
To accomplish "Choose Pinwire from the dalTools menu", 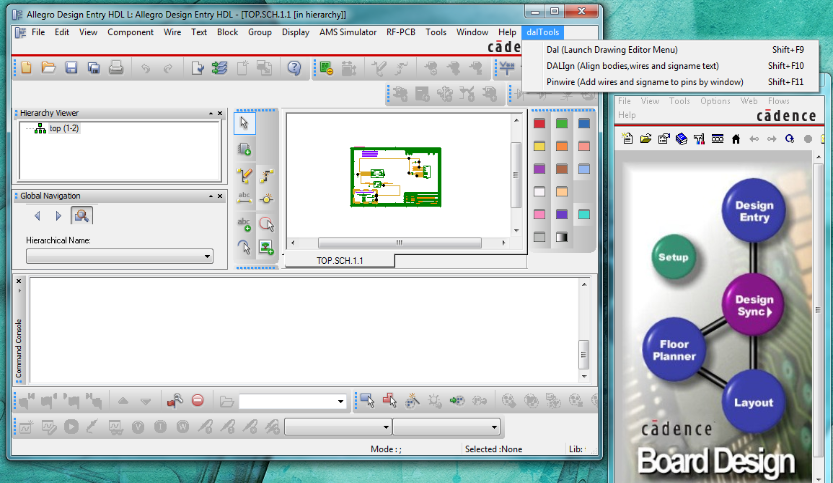I will 645,81.
